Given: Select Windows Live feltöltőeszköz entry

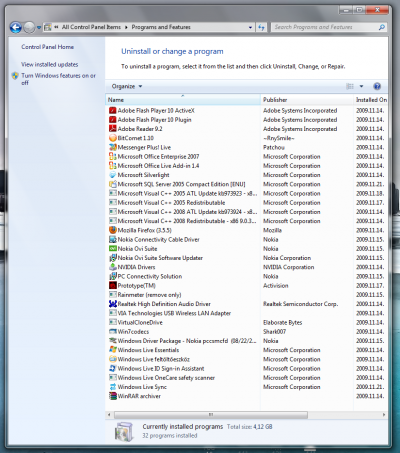Looking at the screenshot, I should tap(246, 359).
